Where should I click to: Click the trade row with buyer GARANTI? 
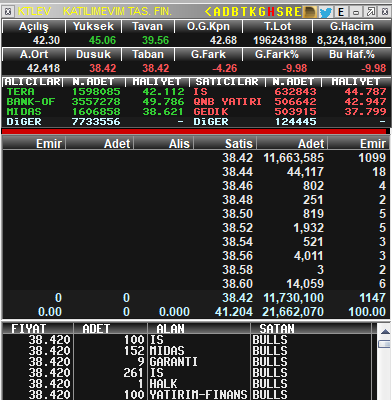pyautogui.click(x=187, y=362)
